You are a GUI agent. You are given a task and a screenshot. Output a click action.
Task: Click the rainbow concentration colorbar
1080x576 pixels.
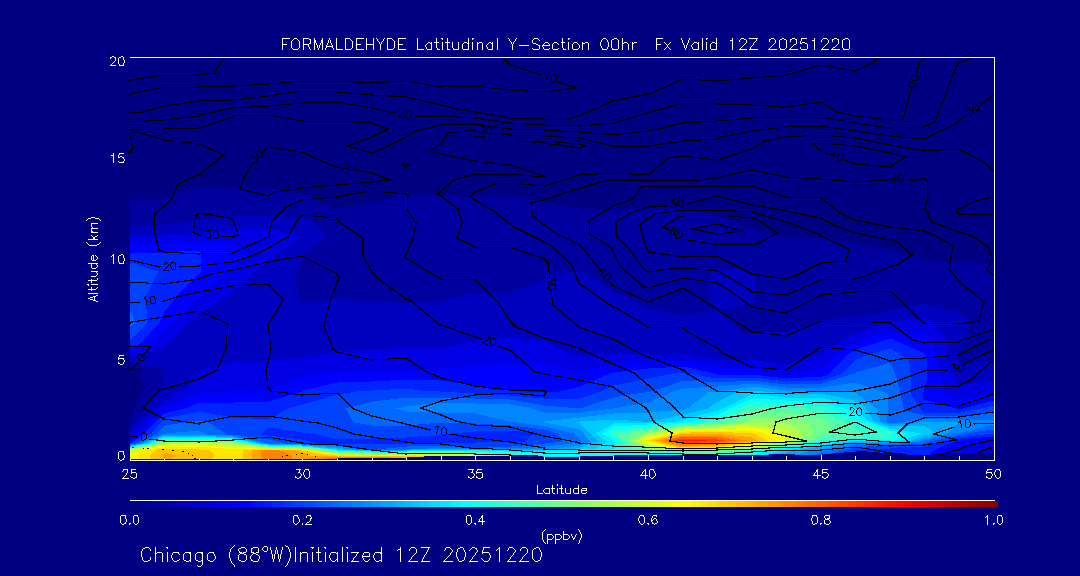[563, 504]
